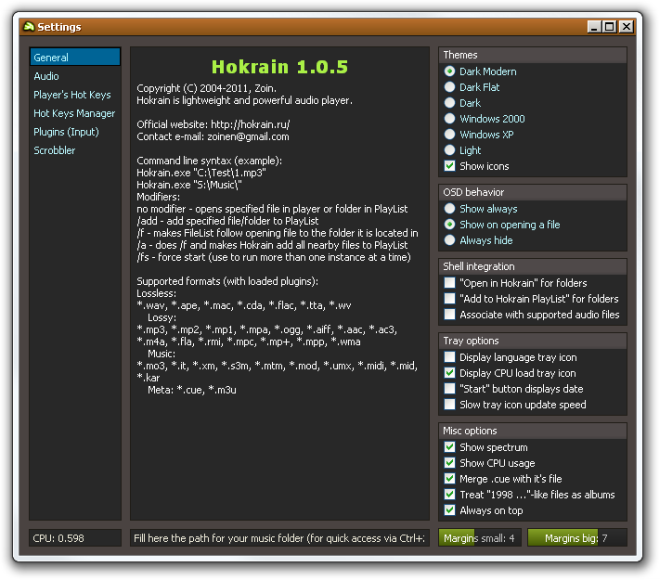The image size is (660, 580).
Task: Click the Hokrain app icon in title bar
Action: 28,27
